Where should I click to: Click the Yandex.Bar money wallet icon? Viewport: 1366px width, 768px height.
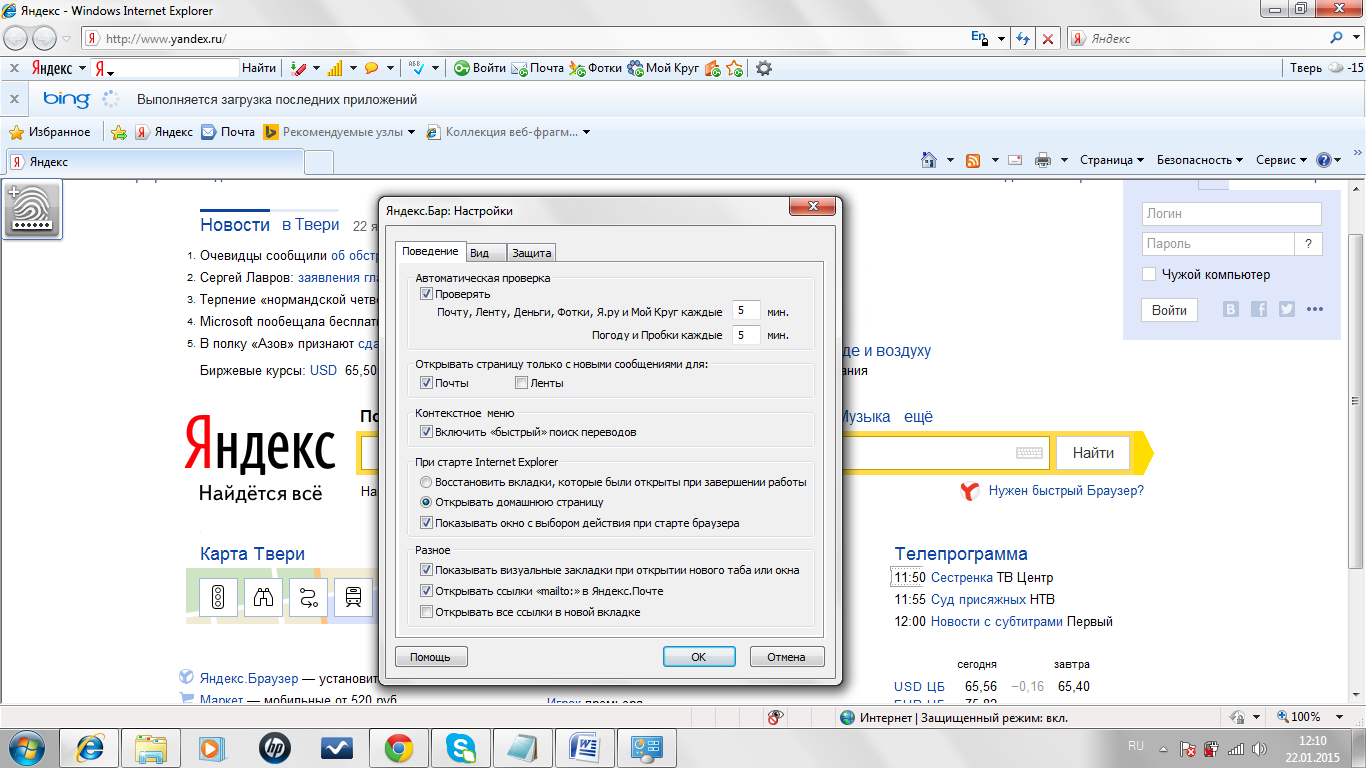tap(713, 68)
